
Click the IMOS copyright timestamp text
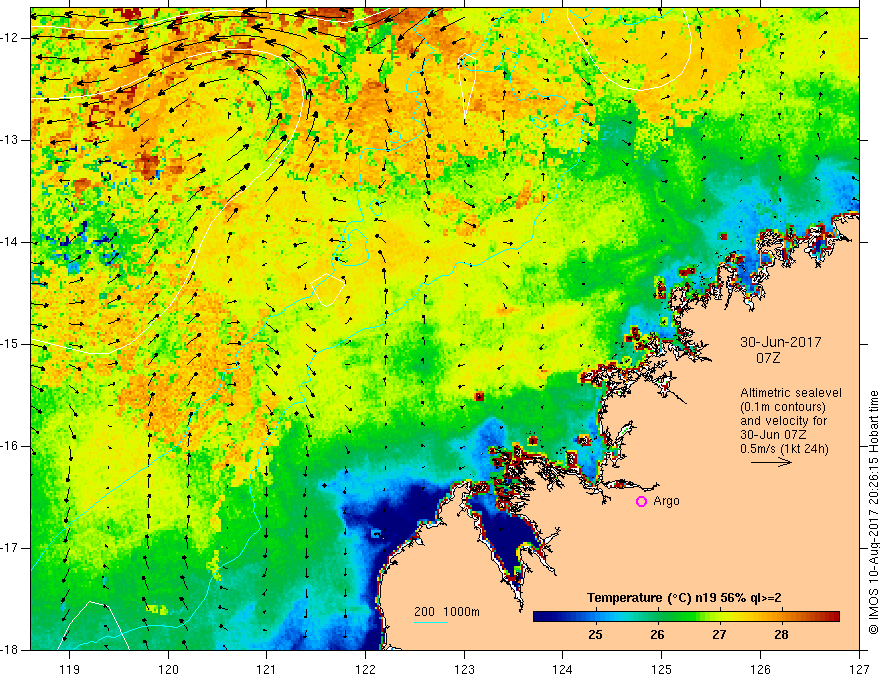coord(873,512)
